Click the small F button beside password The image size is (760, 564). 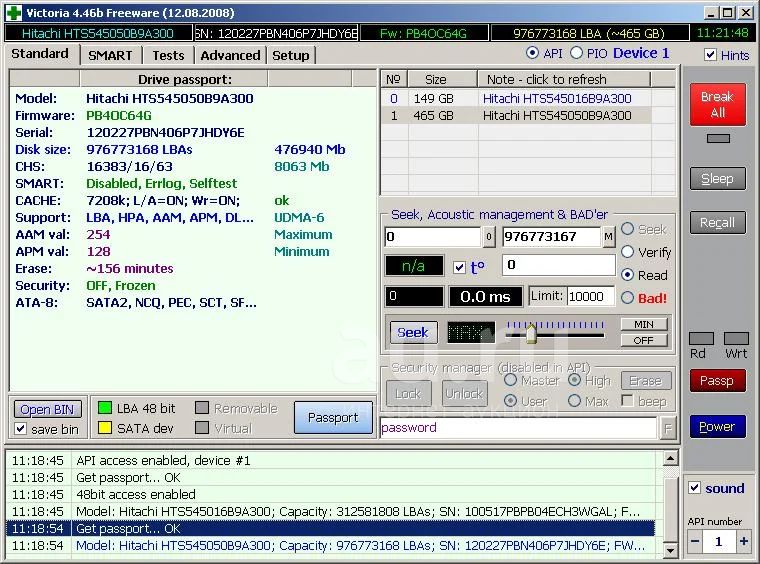tap(668, 428)
